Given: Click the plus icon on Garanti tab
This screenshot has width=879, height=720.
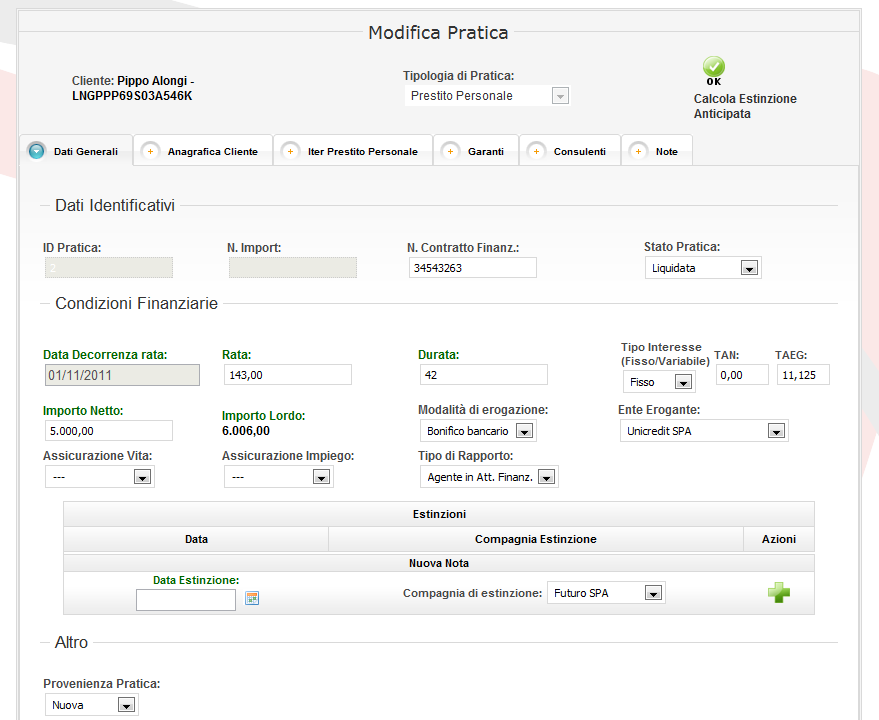Looking at the screenshot, I should click(x=450, y=151).
